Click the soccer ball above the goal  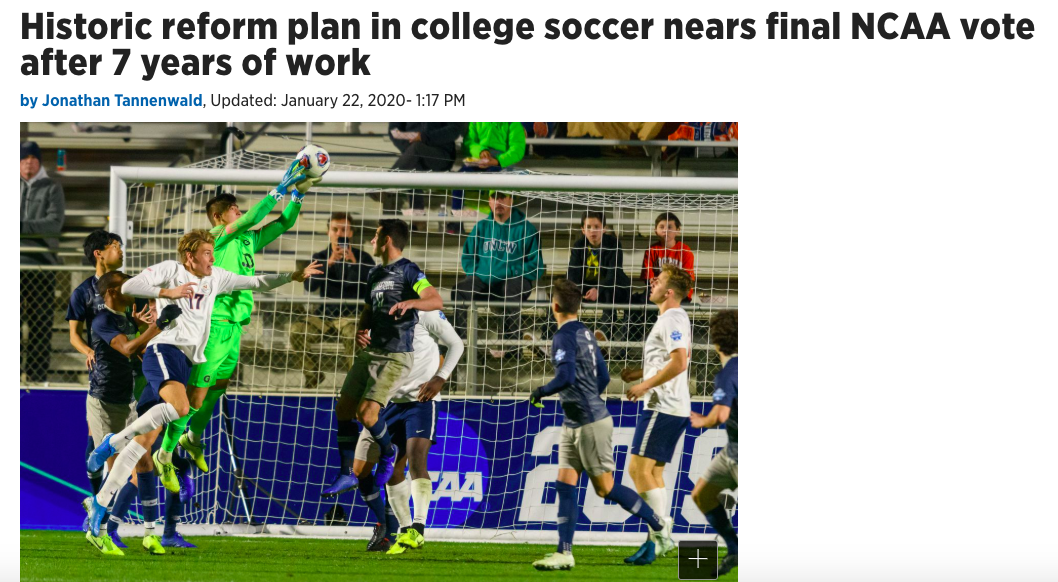313,161
